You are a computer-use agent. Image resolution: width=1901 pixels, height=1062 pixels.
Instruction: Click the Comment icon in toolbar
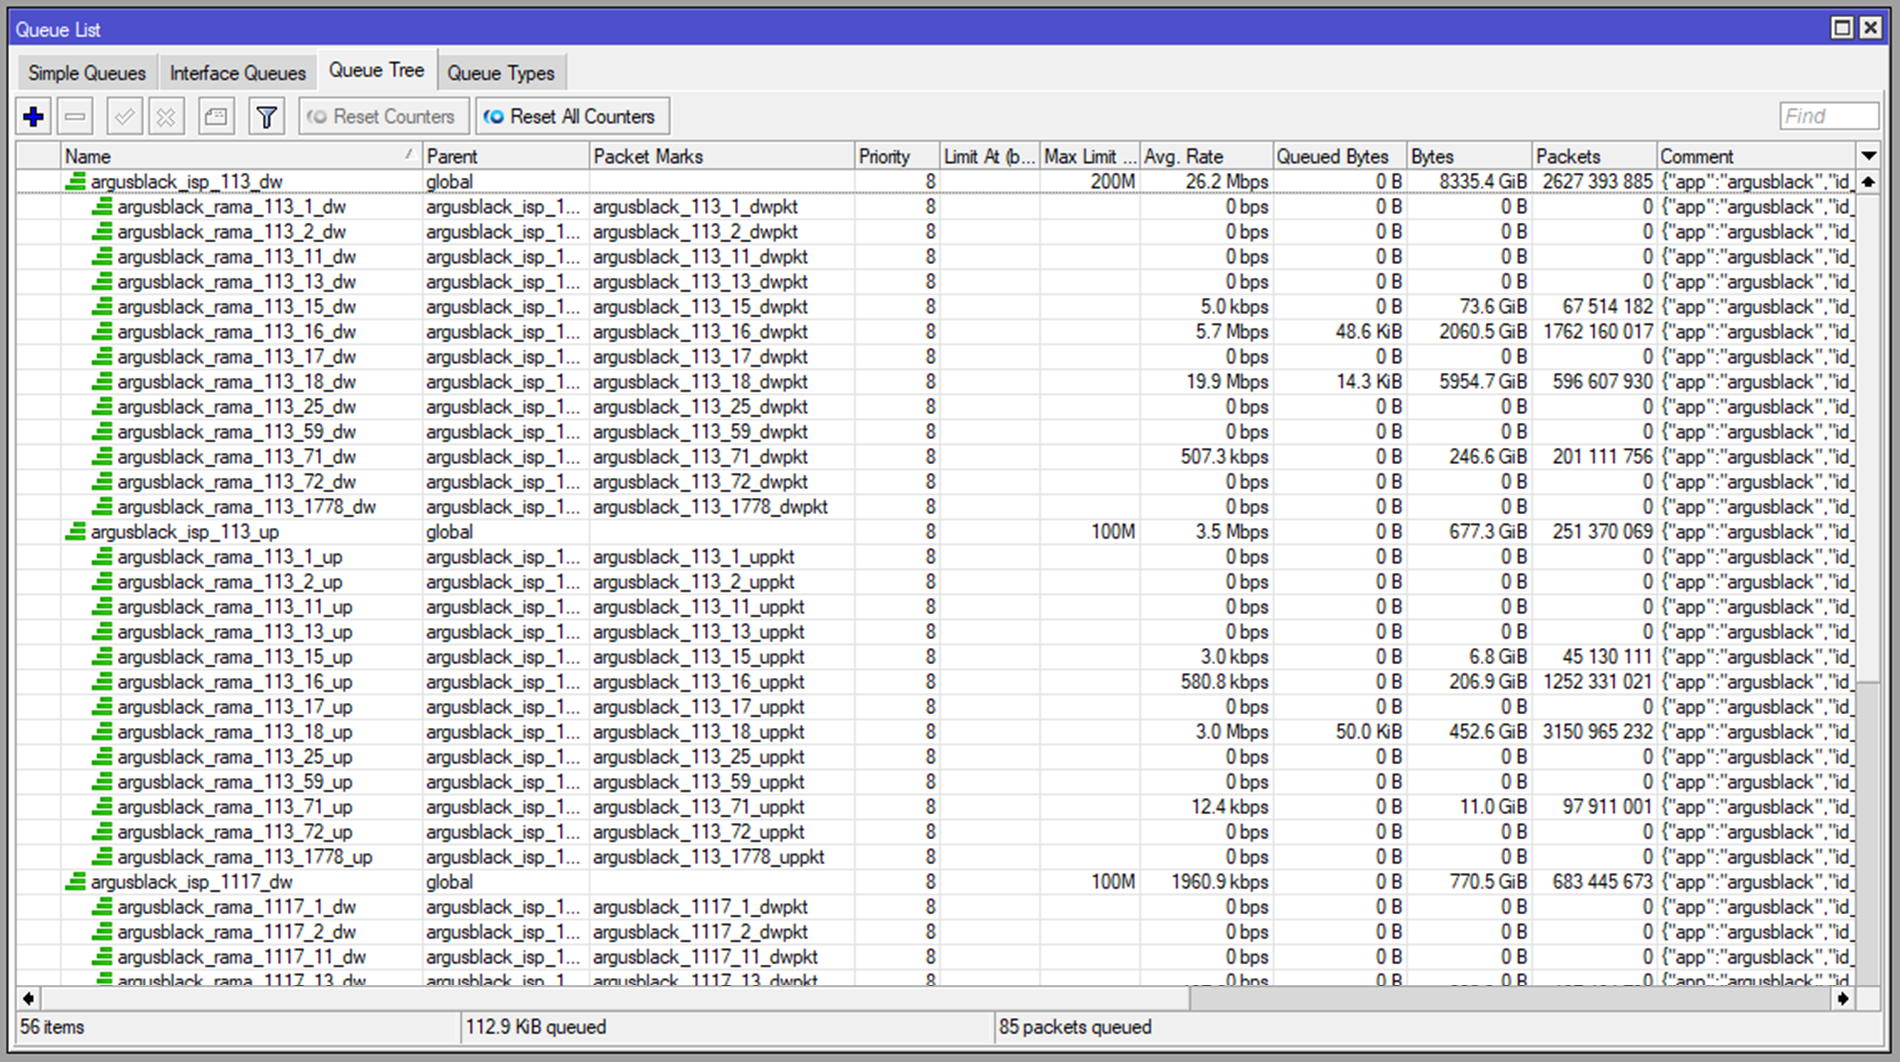point(216,117)
